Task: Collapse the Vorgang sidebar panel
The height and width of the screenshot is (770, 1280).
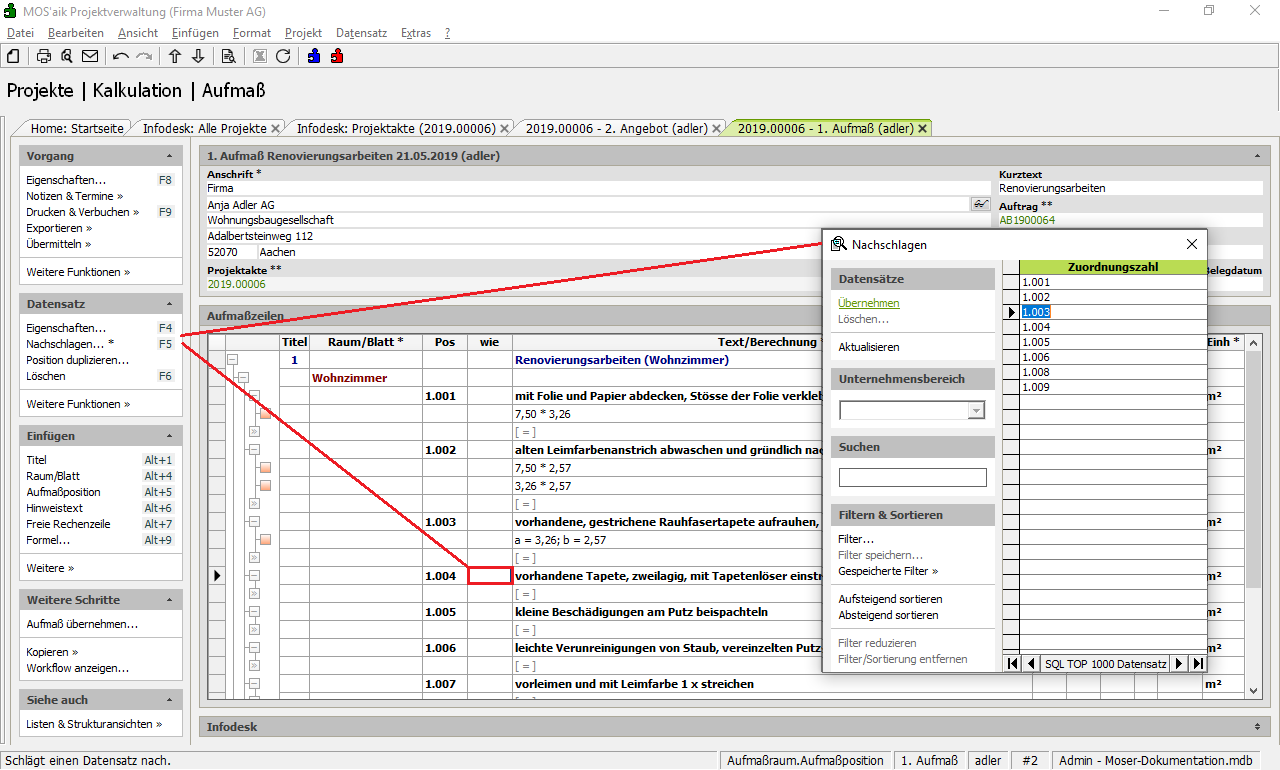Action: [169, 156]
